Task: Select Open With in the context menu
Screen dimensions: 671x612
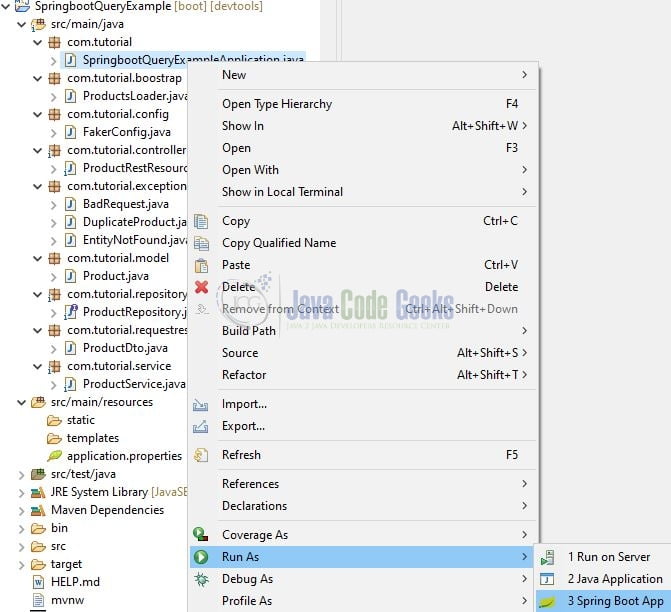Action: (x=364, y=170)
